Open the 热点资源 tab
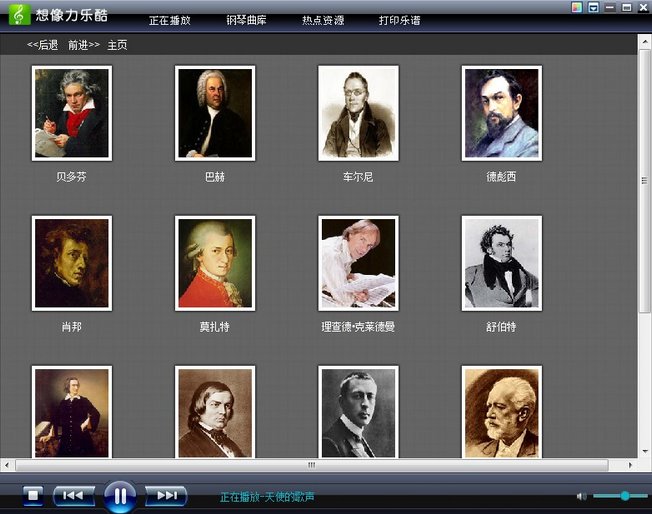 click(x=323, y=20)
